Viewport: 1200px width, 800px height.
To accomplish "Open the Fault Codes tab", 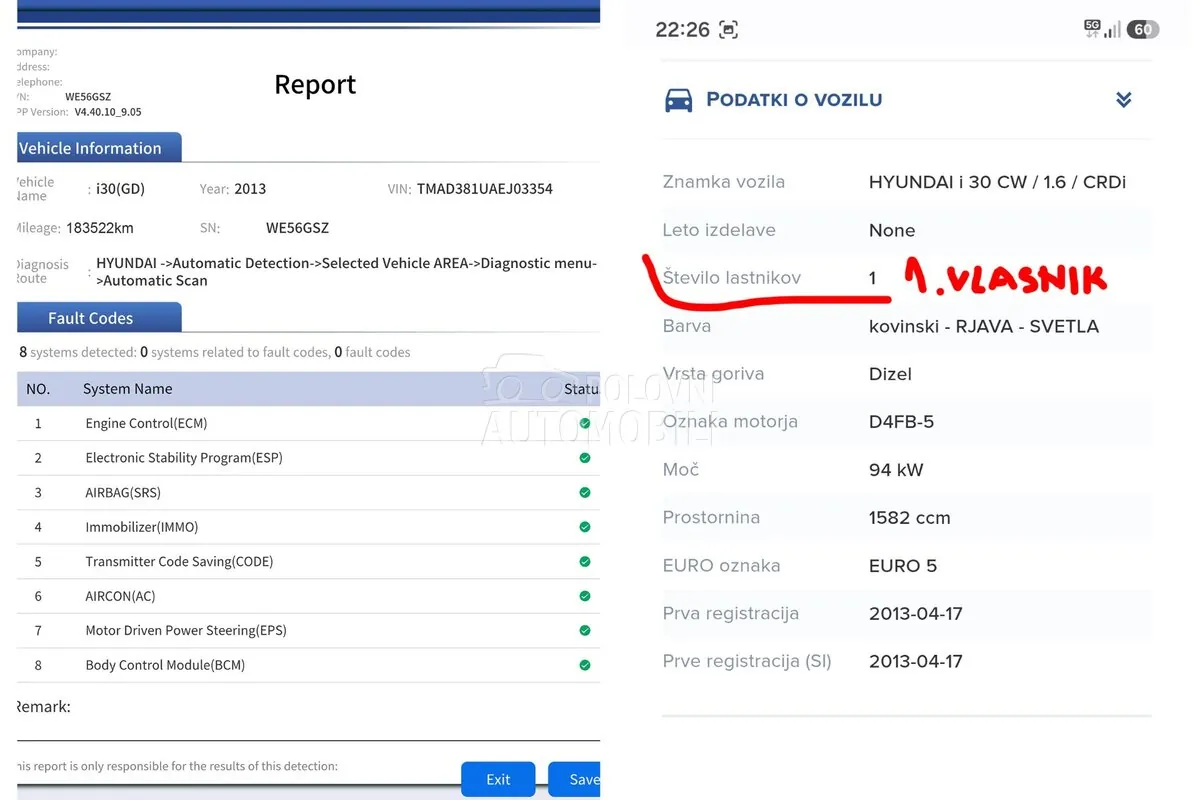I will pos(98,318).
